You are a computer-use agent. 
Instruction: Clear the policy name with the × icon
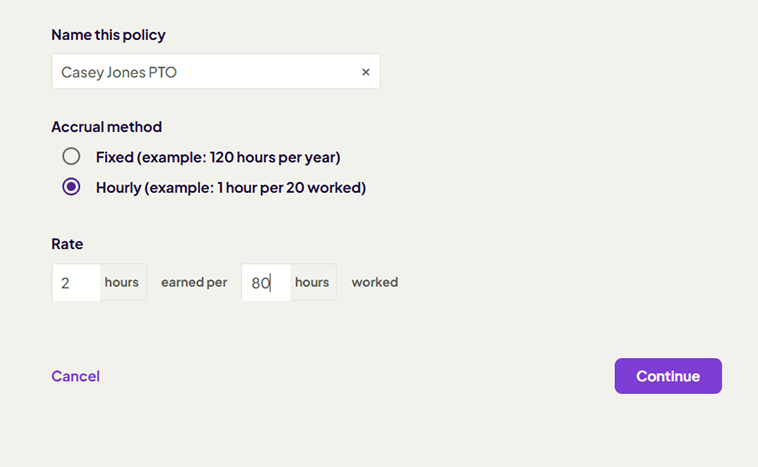365,72
